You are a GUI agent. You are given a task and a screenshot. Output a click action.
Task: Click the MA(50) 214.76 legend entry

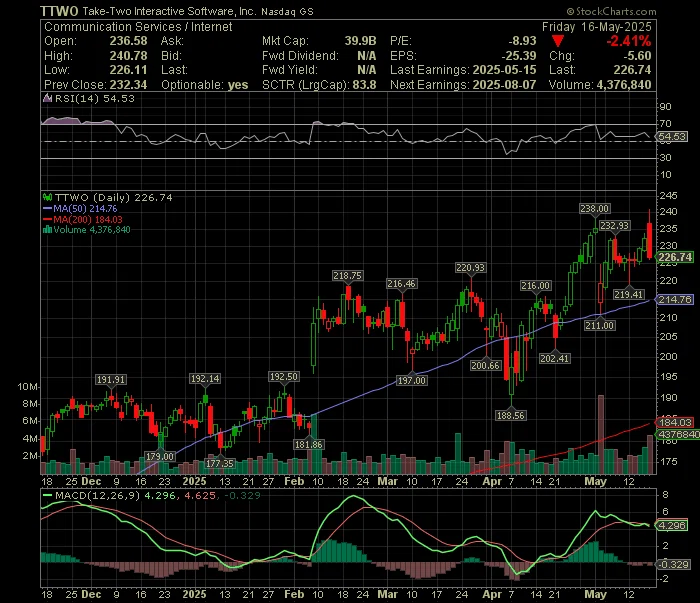85,208
